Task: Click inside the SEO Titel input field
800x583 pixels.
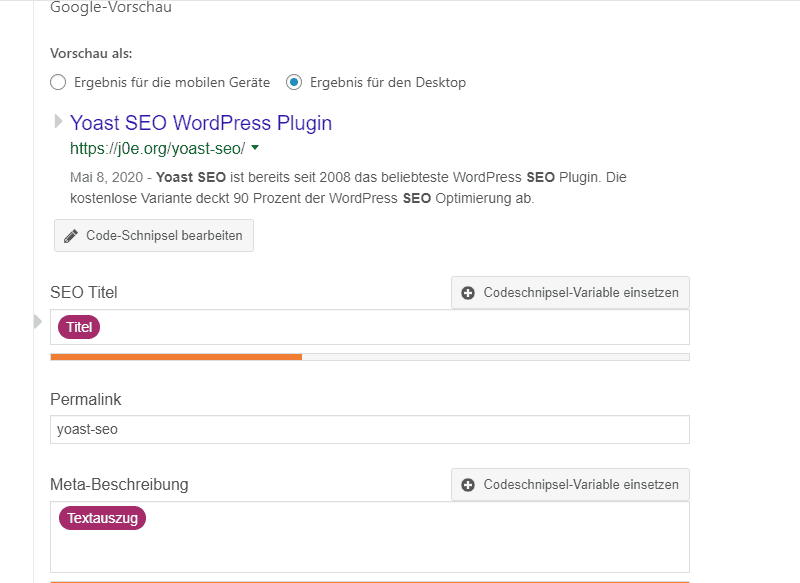Action: point(400,327)
